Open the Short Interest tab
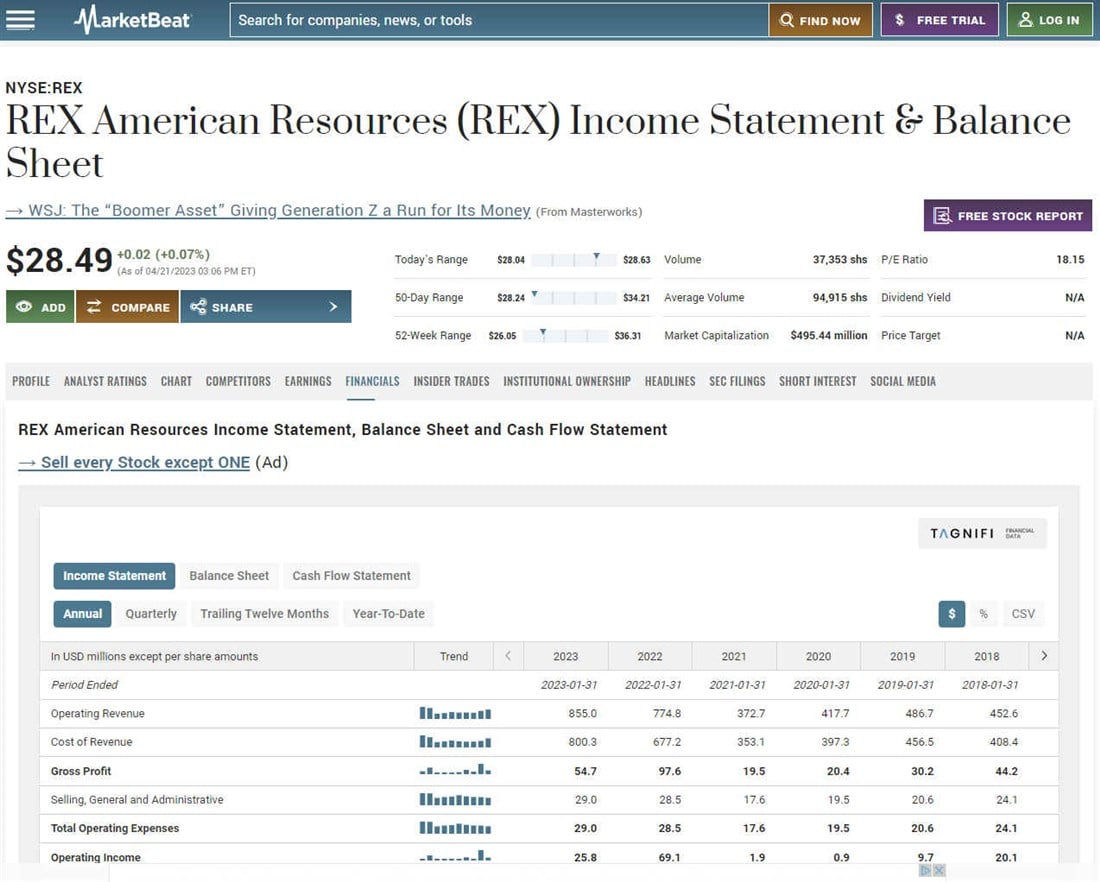Viewport: 1100px width, 882px height. [818, 381]
